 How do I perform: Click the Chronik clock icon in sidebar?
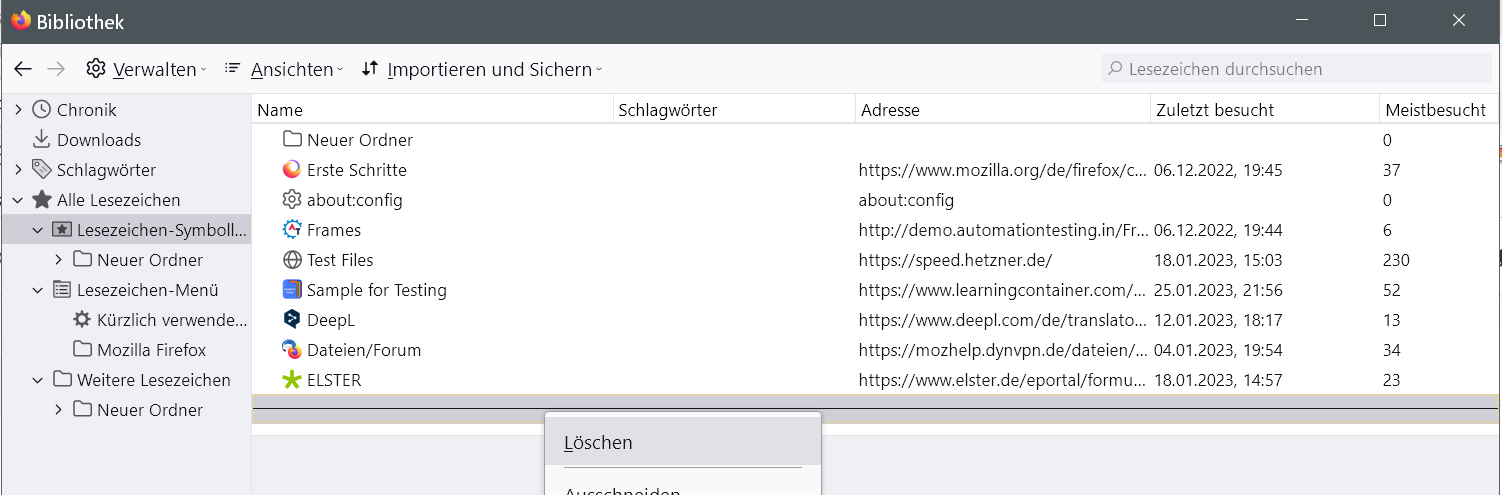pyautogui.click(x=42, y=110)
